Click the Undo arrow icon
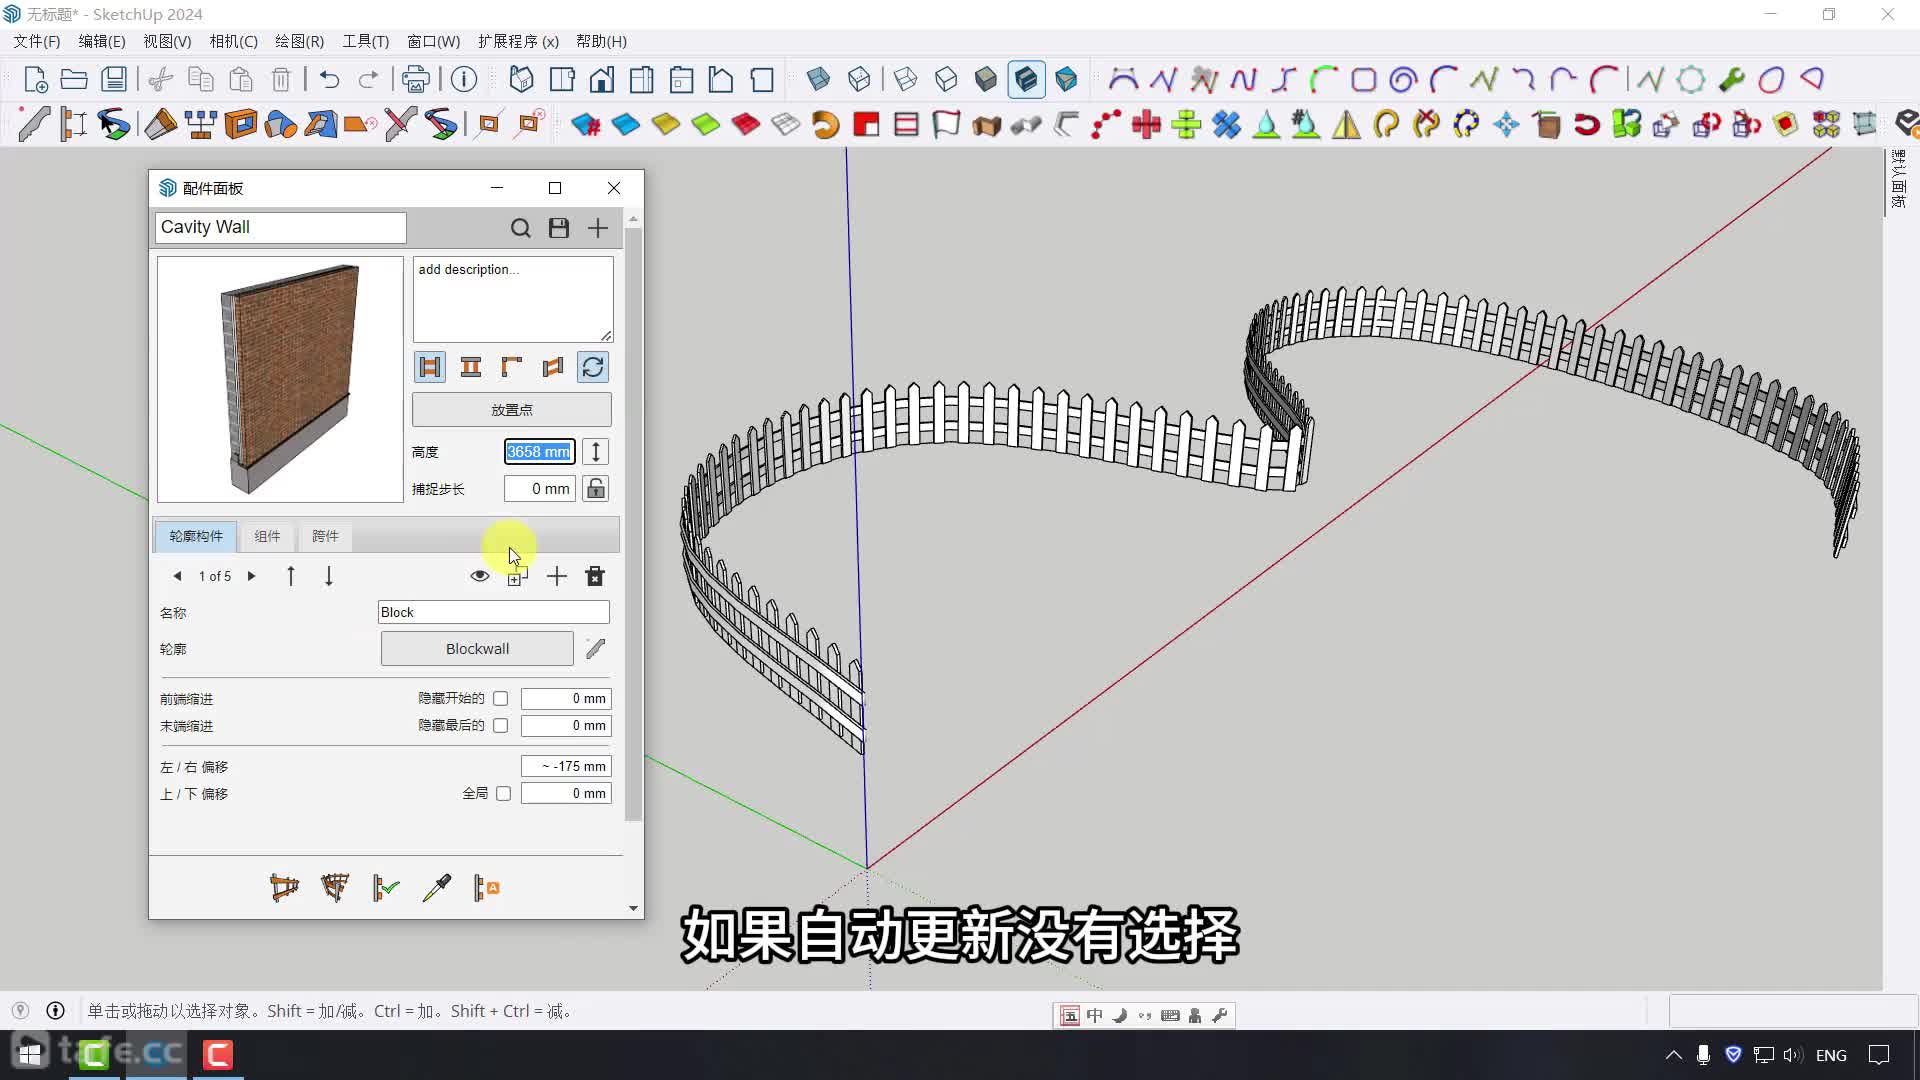1920x1080 pixels. click(x=329, y=79)
